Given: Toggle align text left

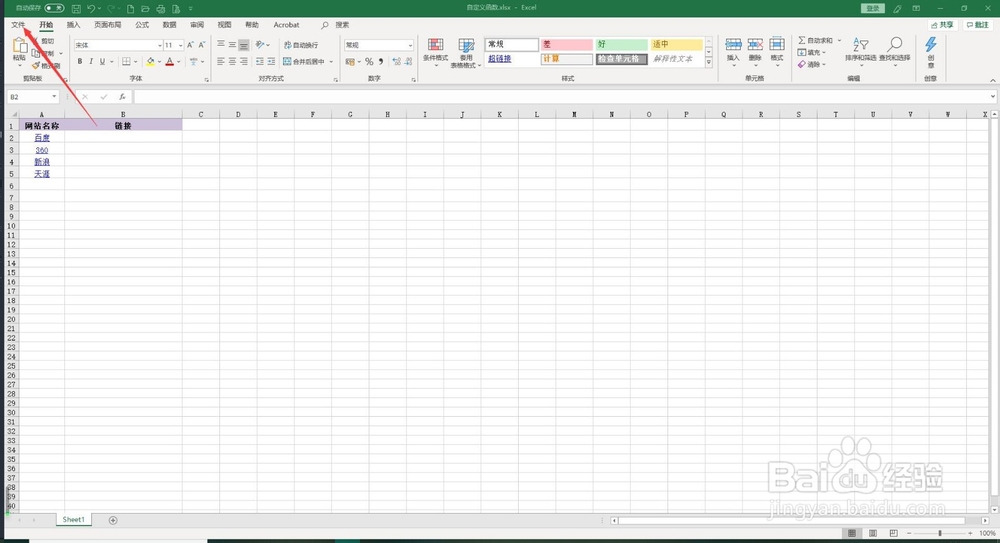Looking at the screenshot, I should [x=221, y=61].
